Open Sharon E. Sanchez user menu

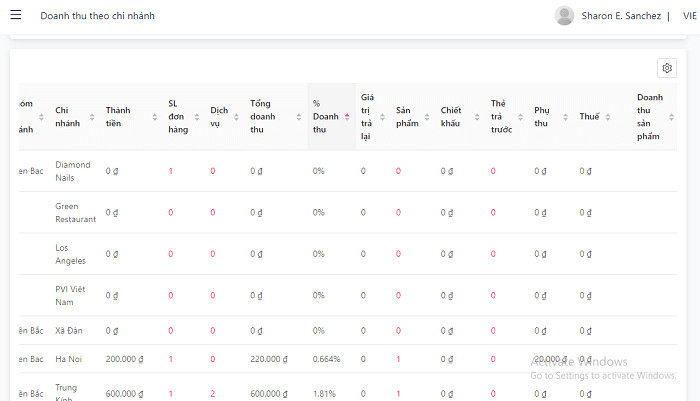coord(621,16)
